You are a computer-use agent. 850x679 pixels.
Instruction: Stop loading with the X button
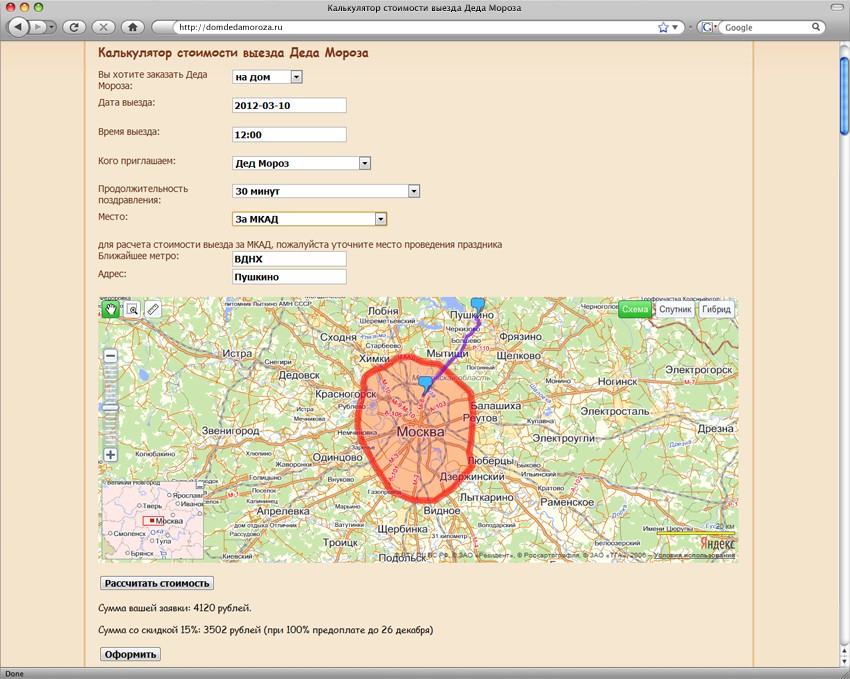[x=103, y=27]
